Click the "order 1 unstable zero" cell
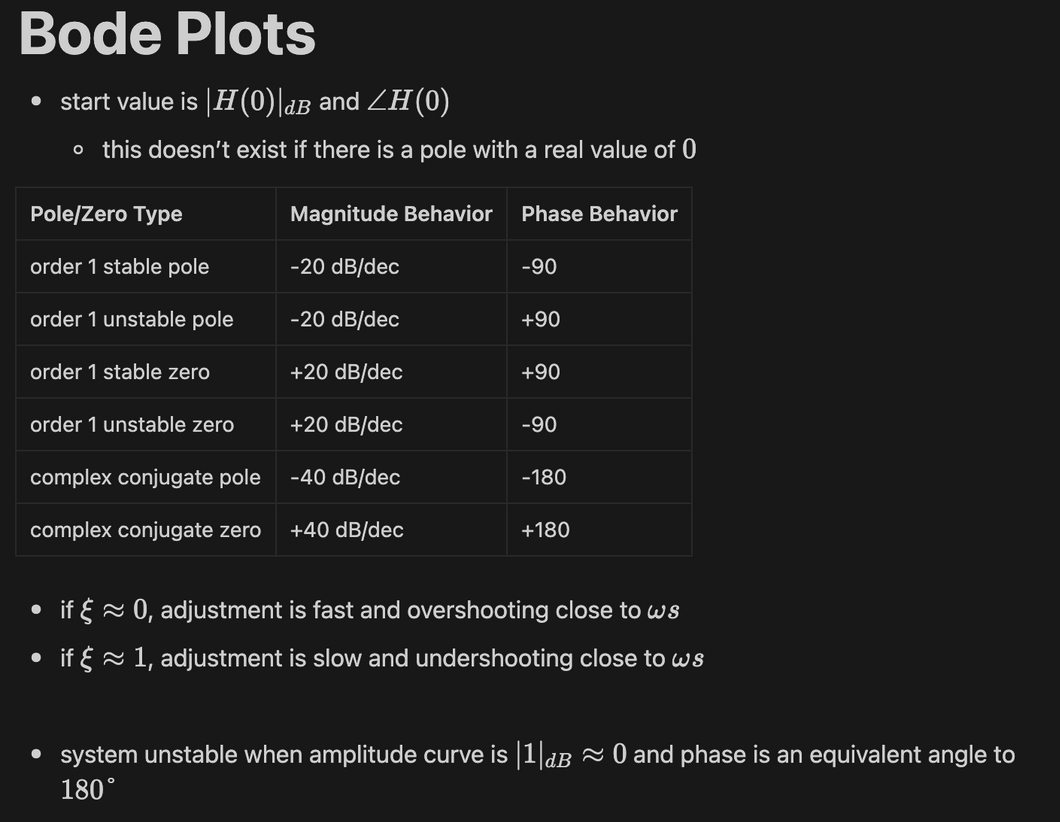1060x822 pixels. tap(132, 425)
